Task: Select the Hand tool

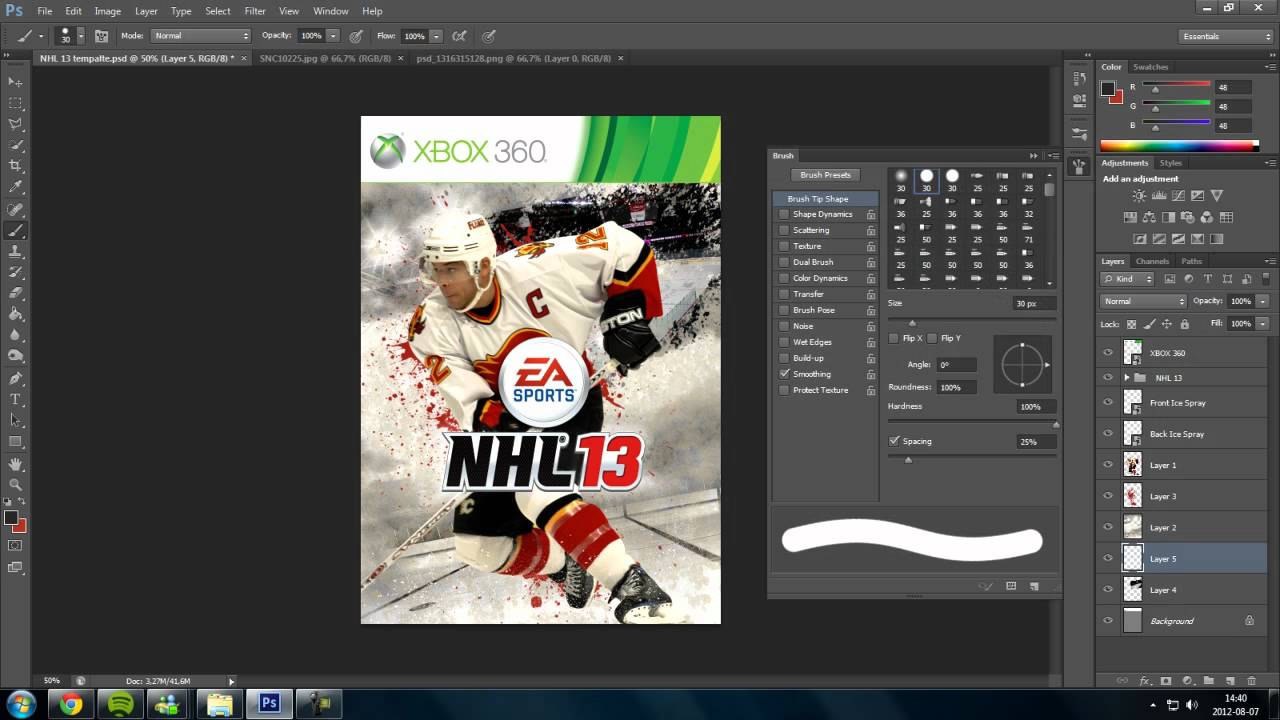Action: click(15, 464)
